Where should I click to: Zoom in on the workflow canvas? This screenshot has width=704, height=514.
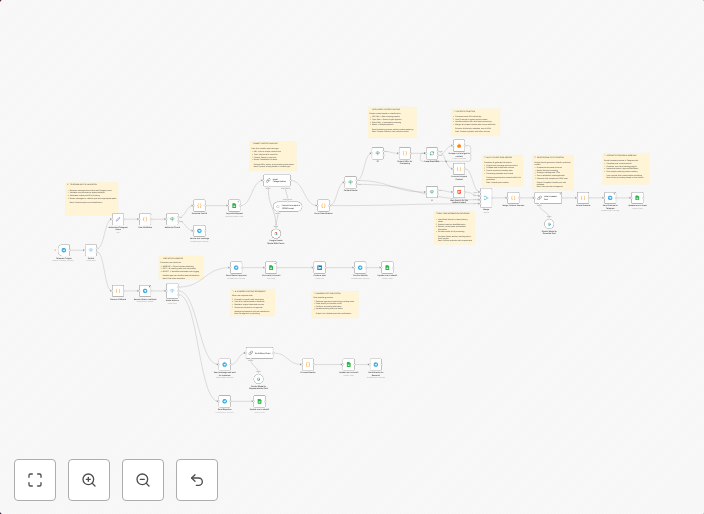89,480
